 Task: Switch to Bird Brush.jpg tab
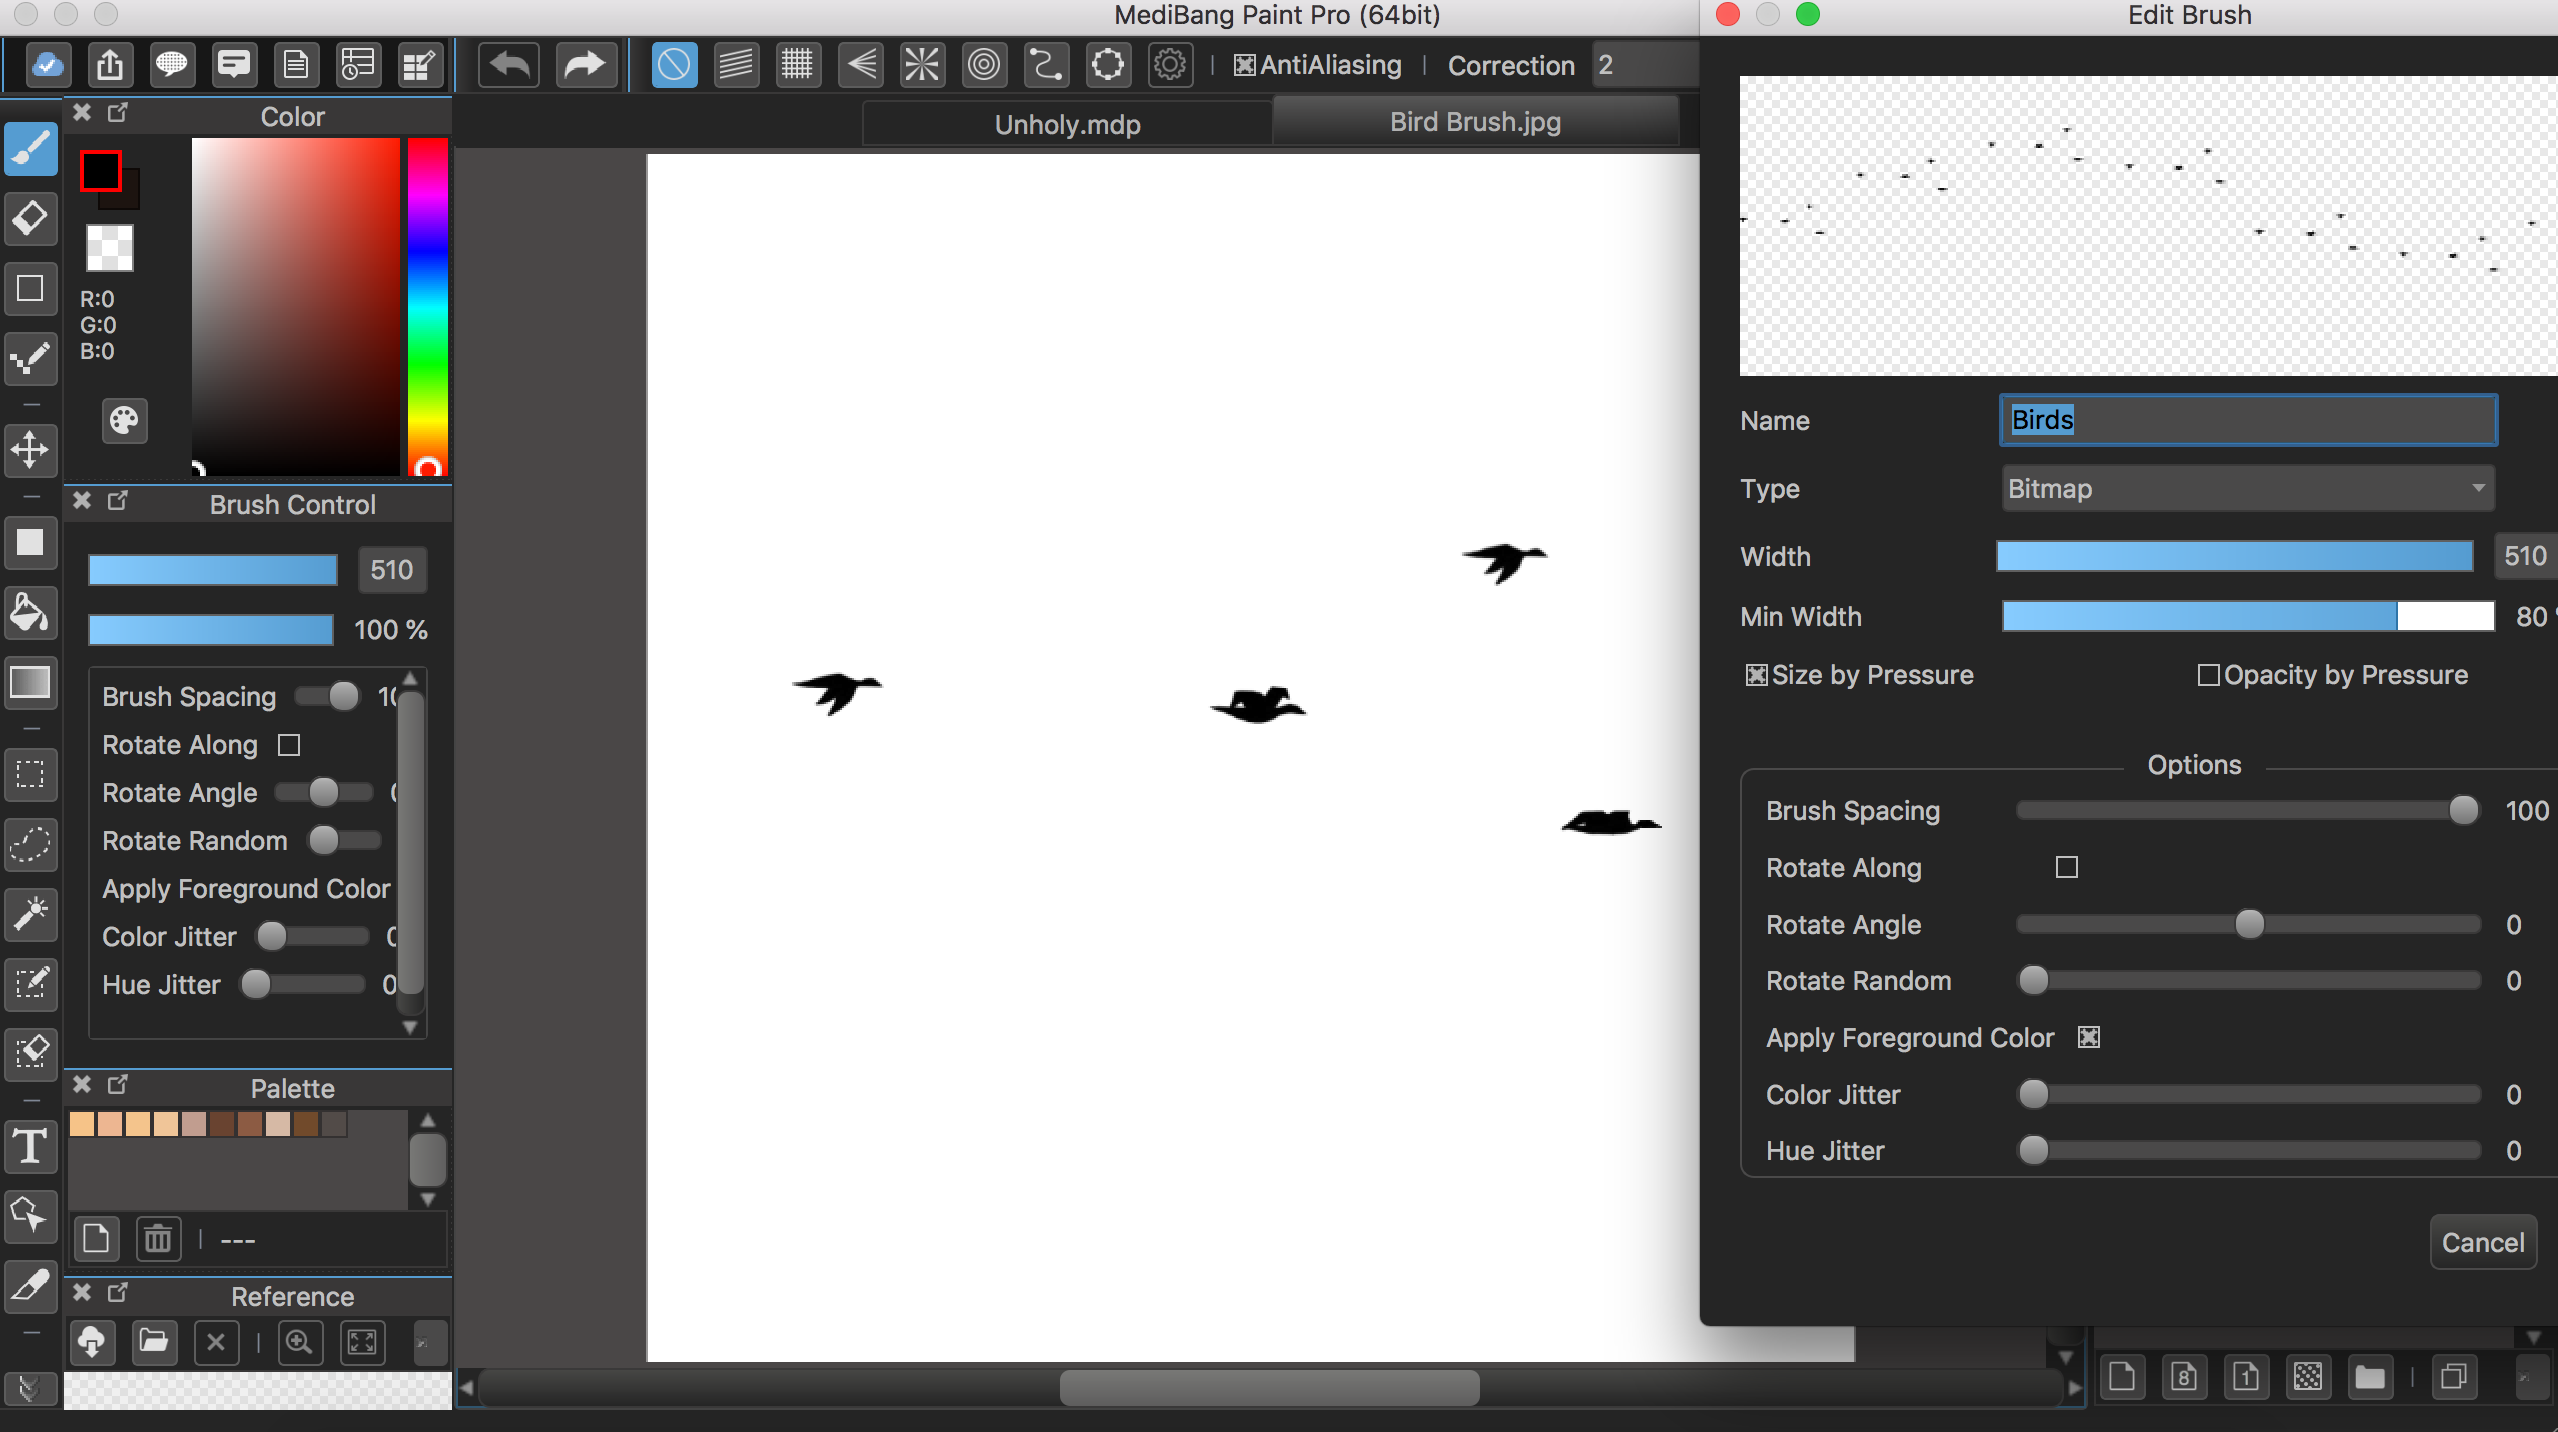tap(1475, 122)
